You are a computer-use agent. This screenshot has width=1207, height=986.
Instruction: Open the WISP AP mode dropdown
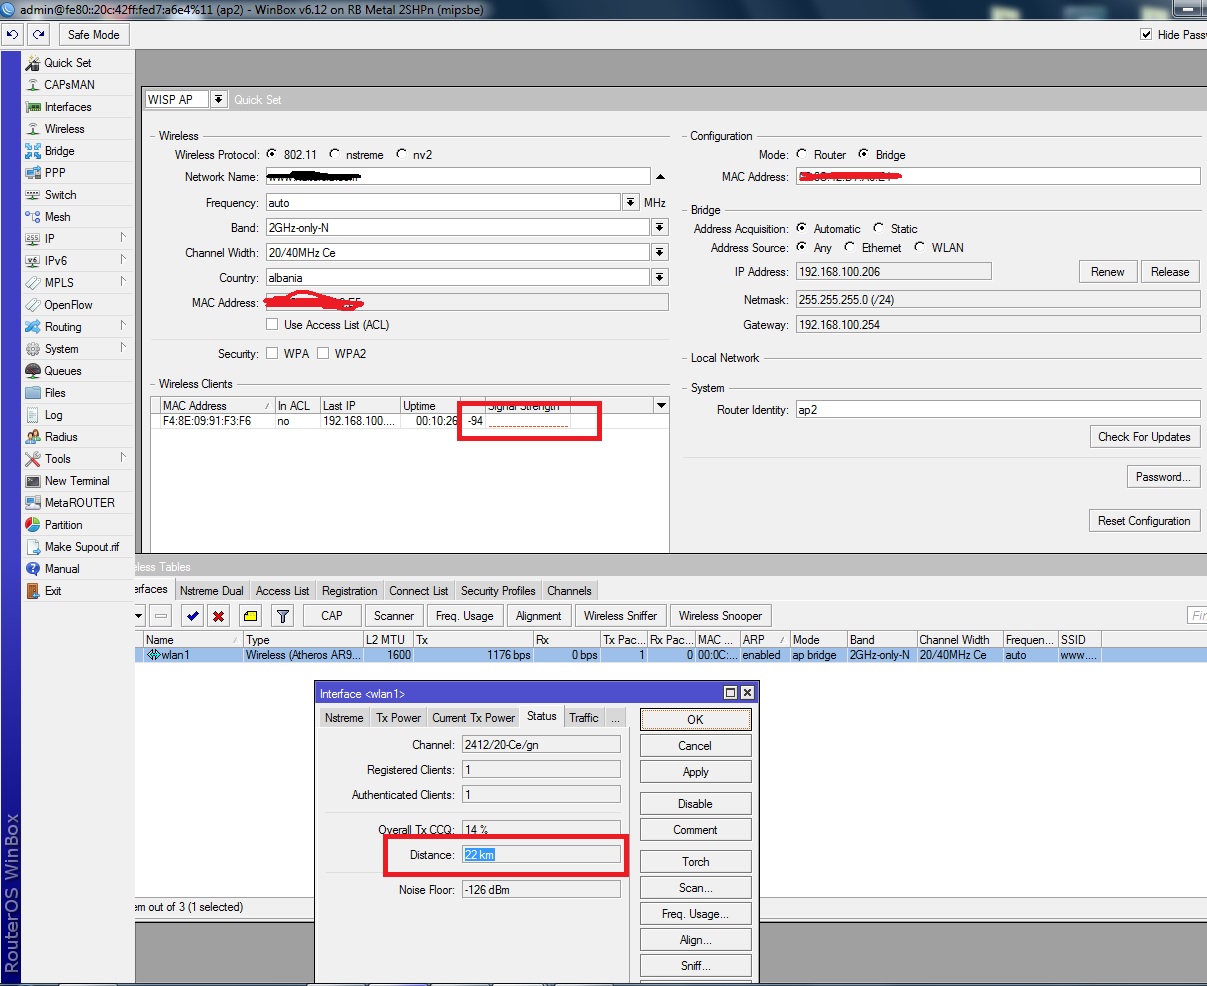[219, 100]
